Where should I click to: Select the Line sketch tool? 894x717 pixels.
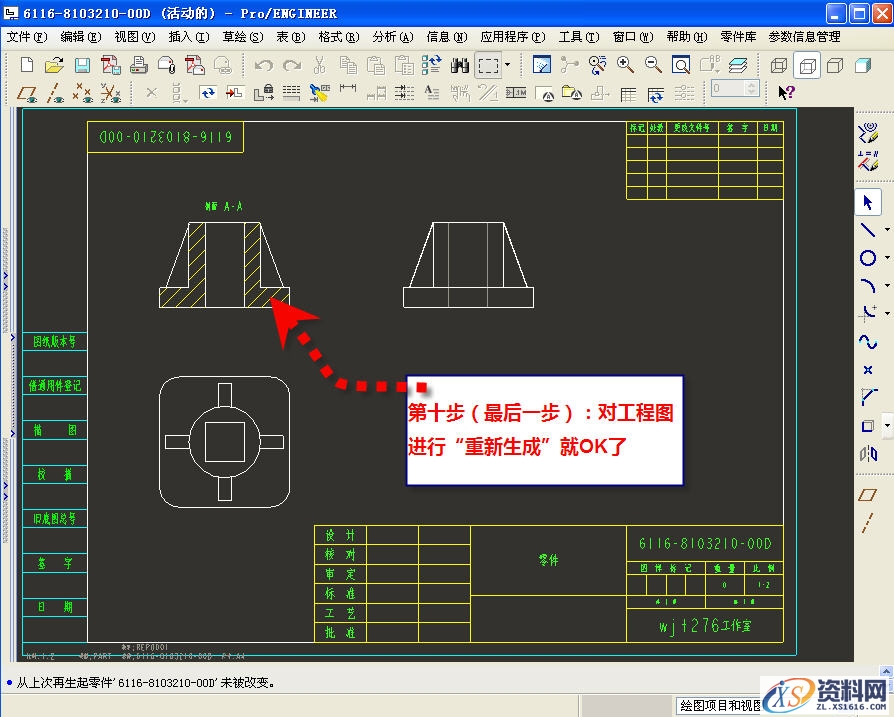[867, 229]
